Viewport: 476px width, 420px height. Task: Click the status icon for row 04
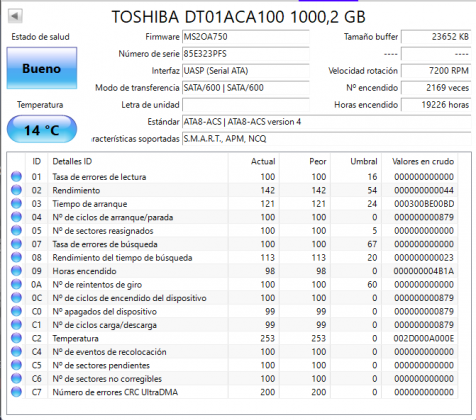16,217
